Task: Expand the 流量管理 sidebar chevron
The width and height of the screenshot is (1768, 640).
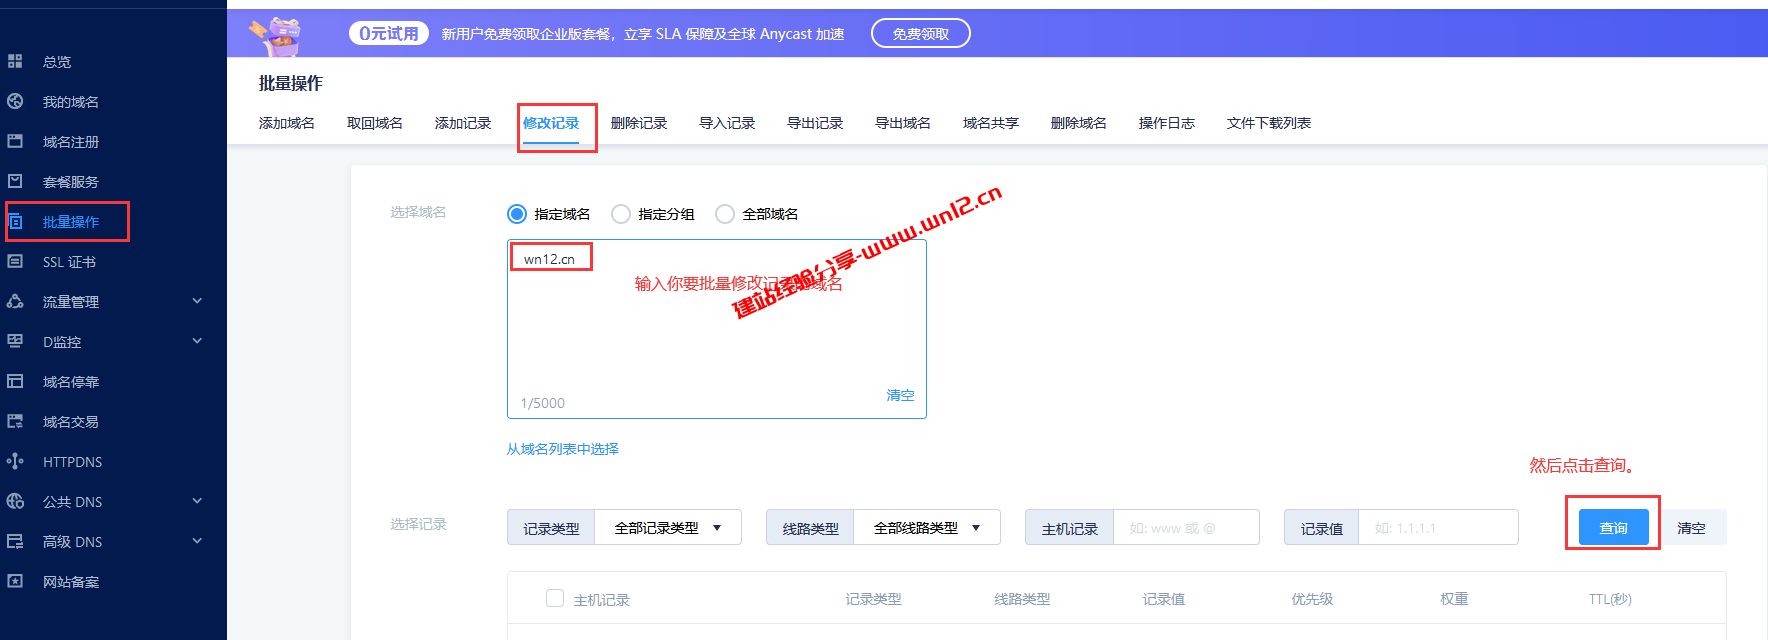Action: point(197,301)
